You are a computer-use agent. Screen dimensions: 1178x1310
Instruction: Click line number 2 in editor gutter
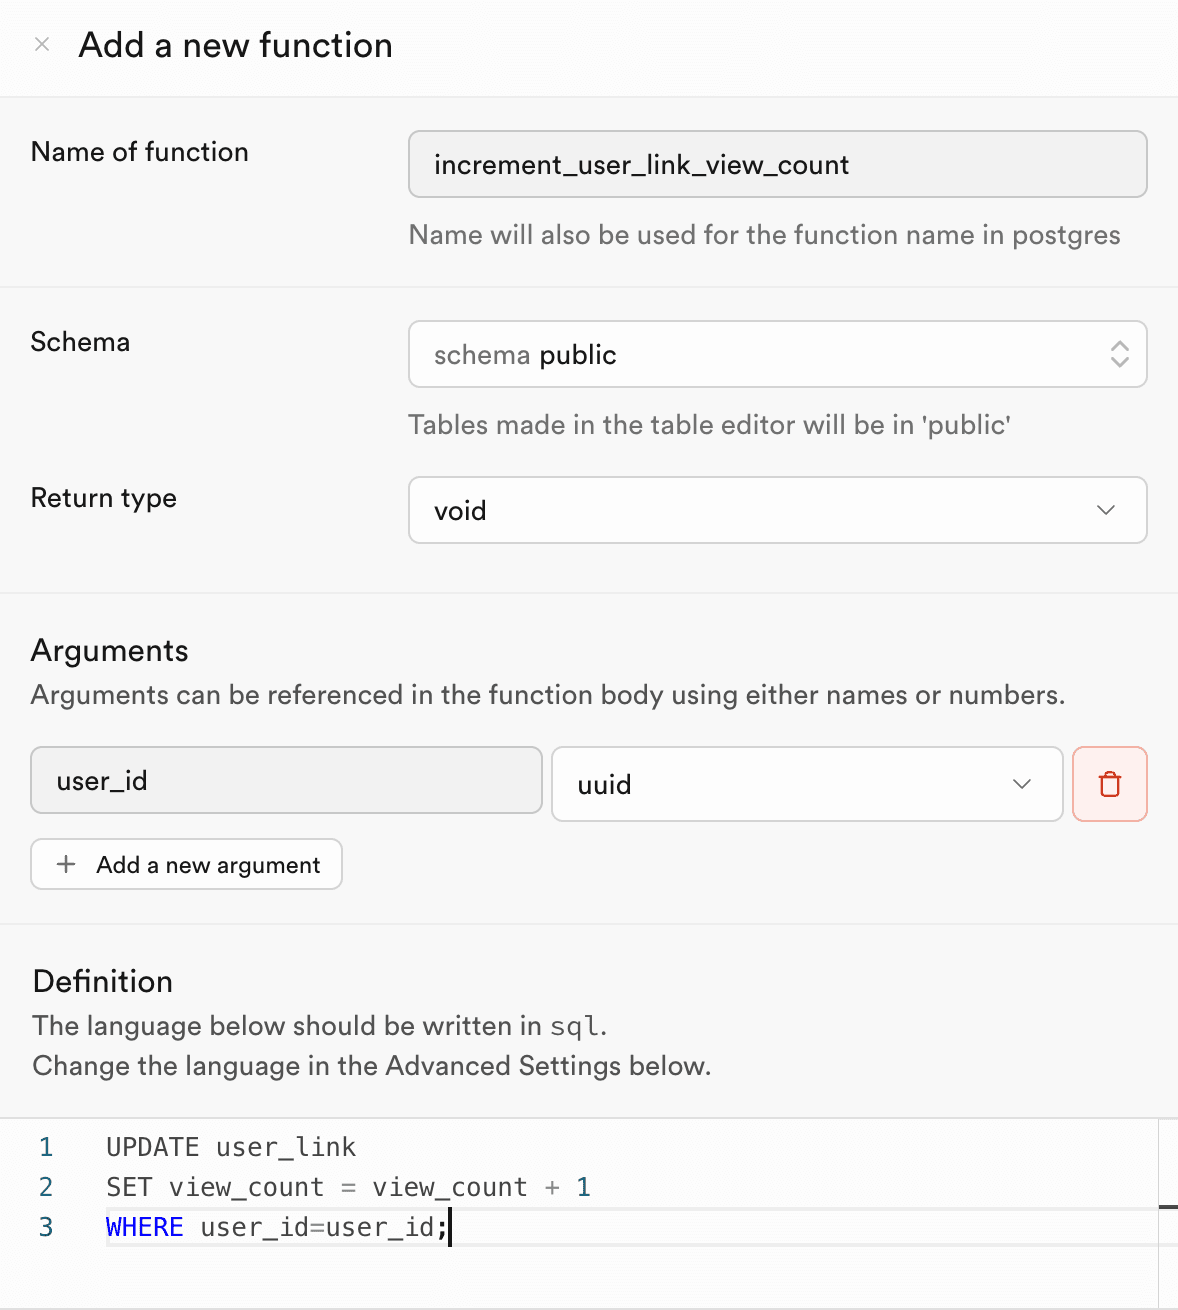tap(46, 1187)
